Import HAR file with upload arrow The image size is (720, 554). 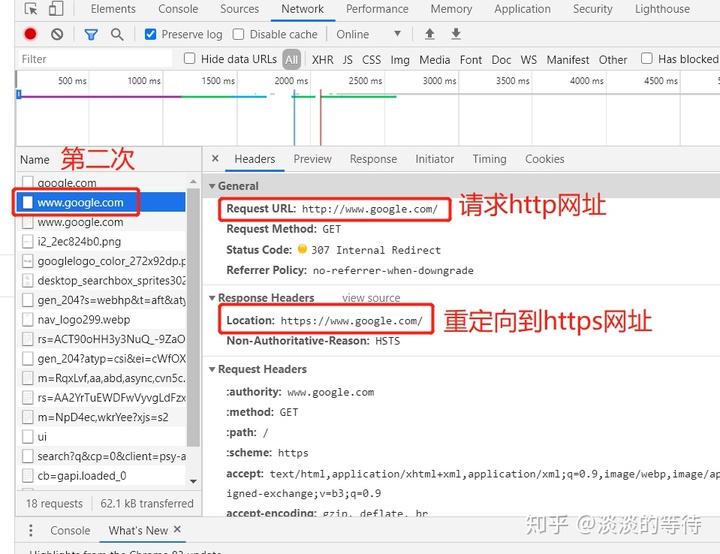click(x=429, y=34)
